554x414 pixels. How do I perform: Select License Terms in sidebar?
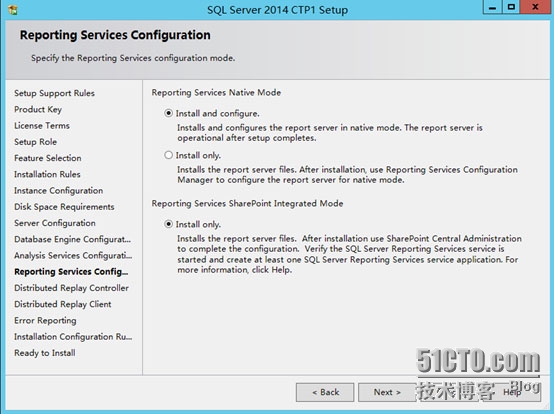coord(42,126)
